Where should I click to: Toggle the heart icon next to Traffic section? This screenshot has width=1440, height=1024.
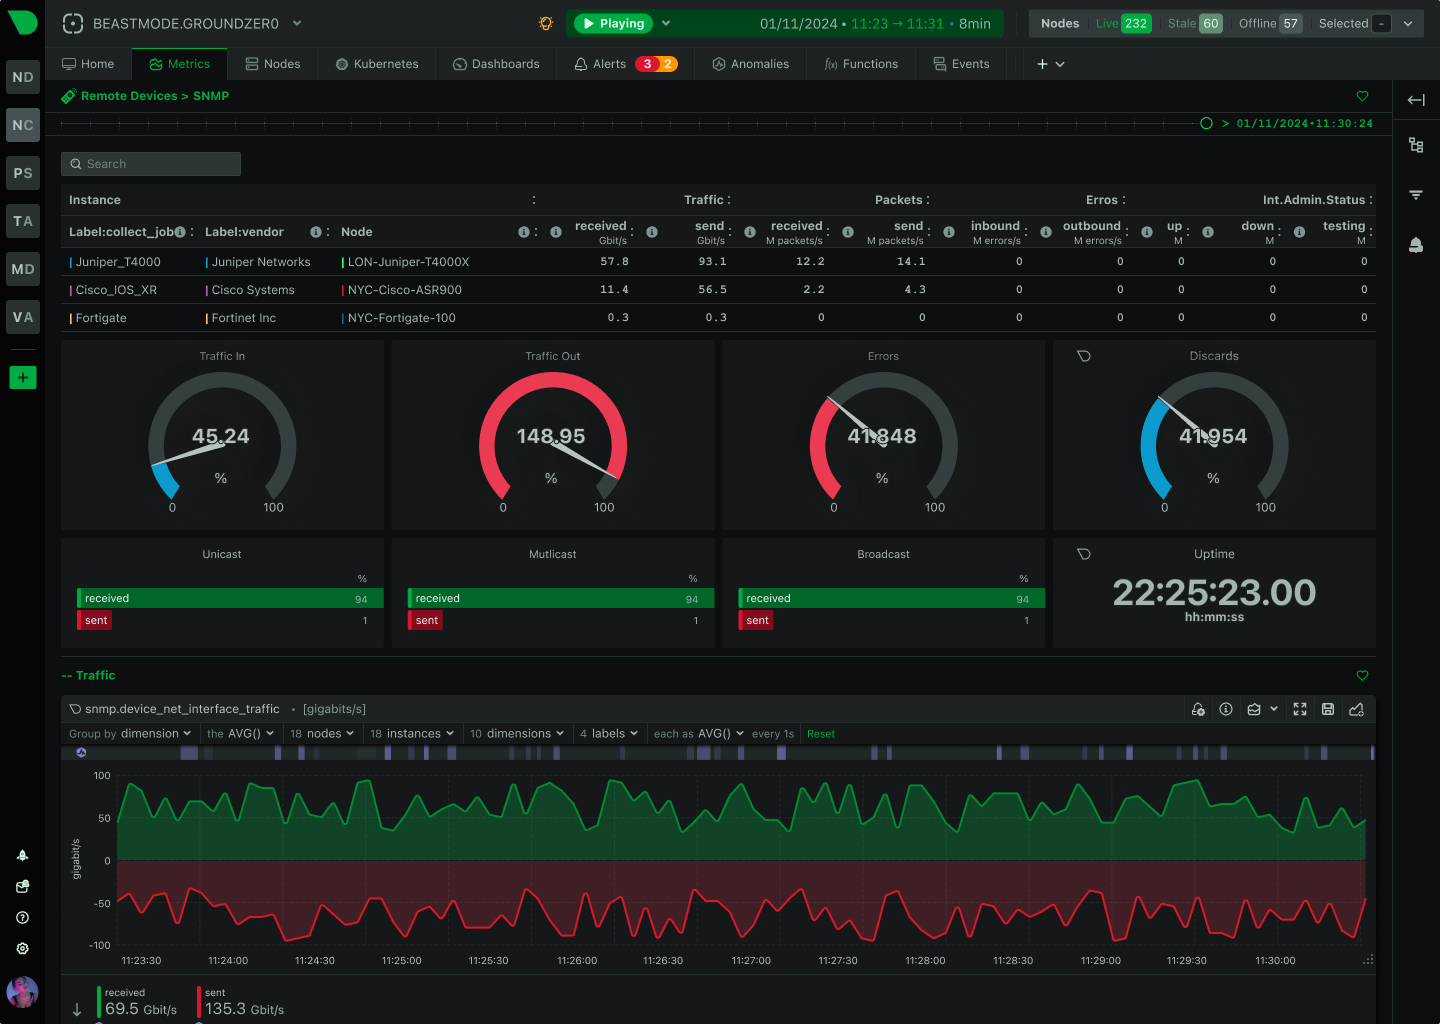coord(1362,676)
